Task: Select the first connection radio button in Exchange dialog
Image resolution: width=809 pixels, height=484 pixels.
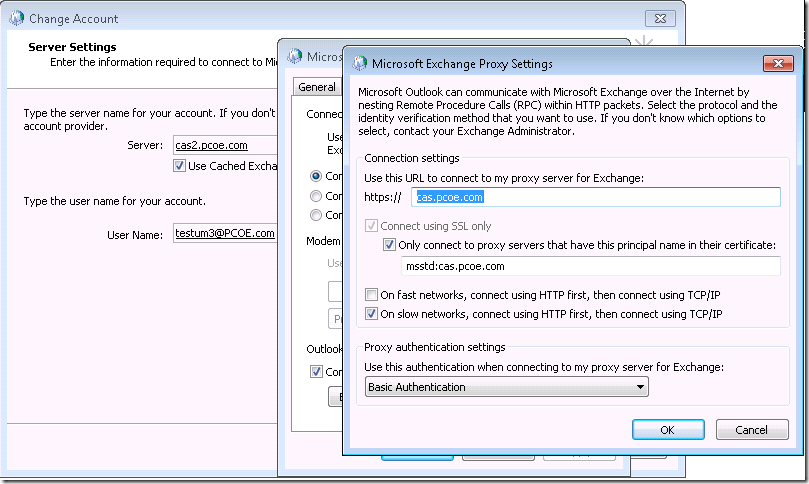Action: (316, 176)
